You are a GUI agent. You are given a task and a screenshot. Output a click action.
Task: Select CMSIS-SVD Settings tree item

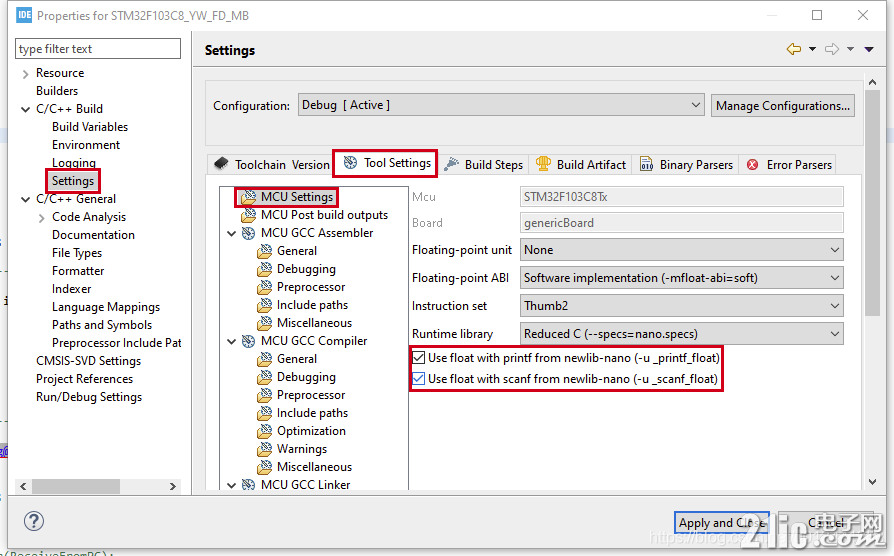88,361
